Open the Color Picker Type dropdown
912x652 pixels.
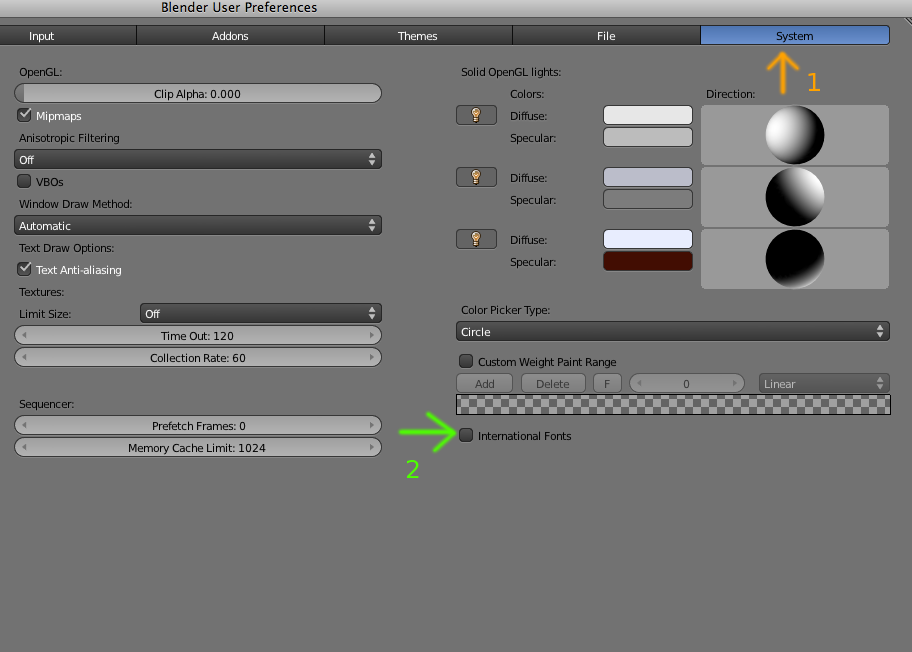[x=673, y=332]
